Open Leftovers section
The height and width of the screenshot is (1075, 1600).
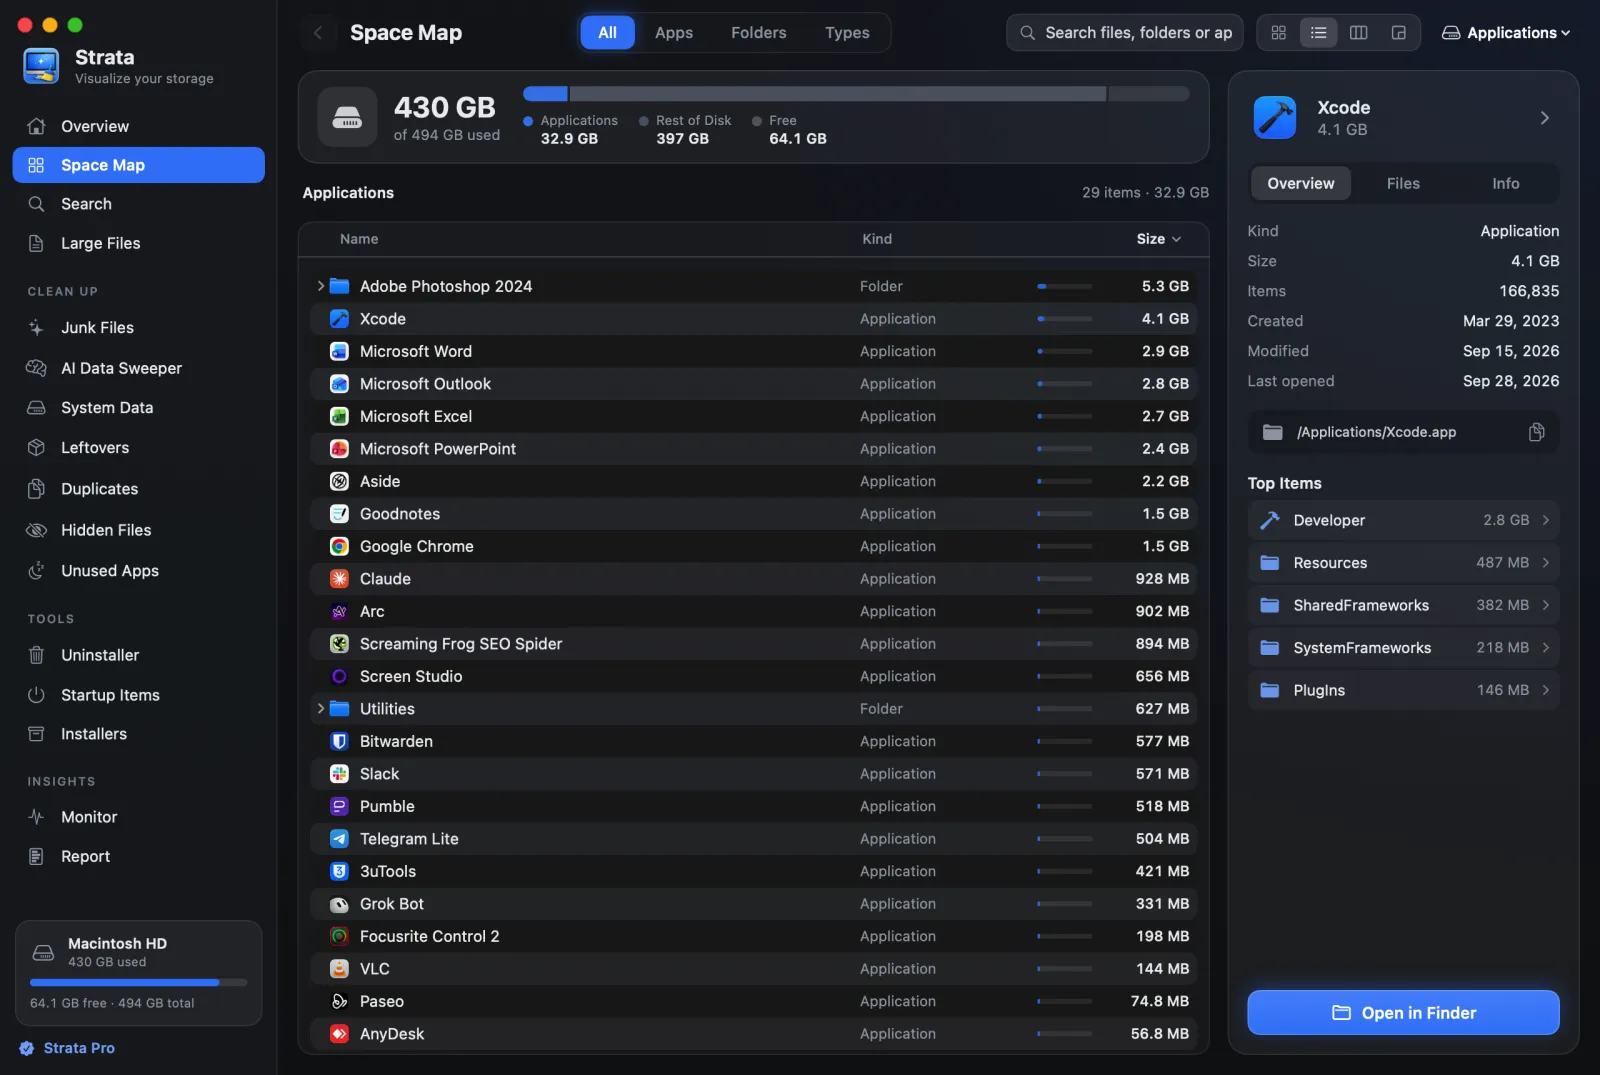pos(138,448)
